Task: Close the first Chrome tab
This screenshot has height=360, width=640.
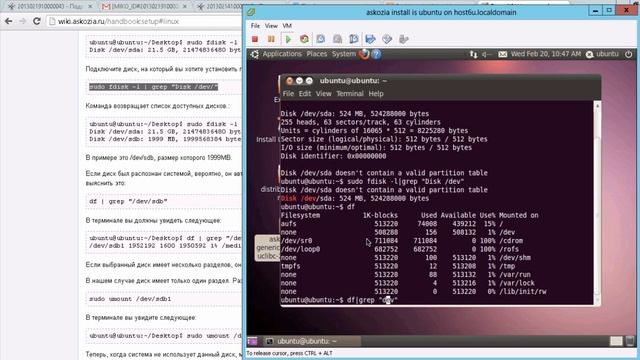Action: click(x=91, y=7)
